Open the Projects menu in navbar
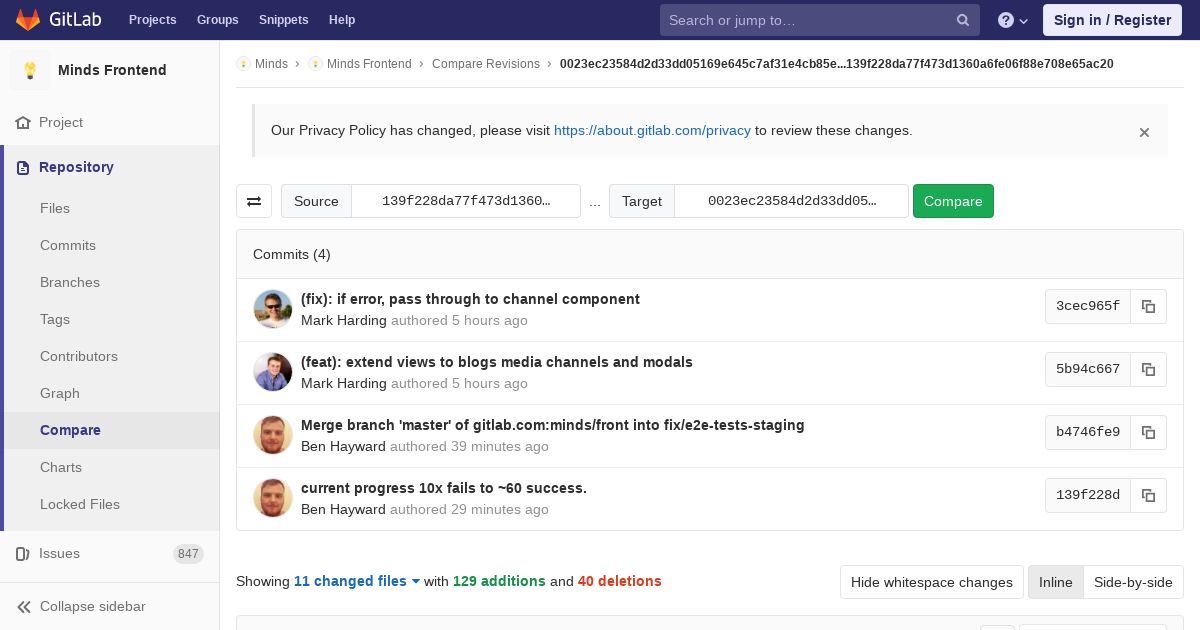The width and height of the screenshot is (1200, 630). click(x=152, y=20)
